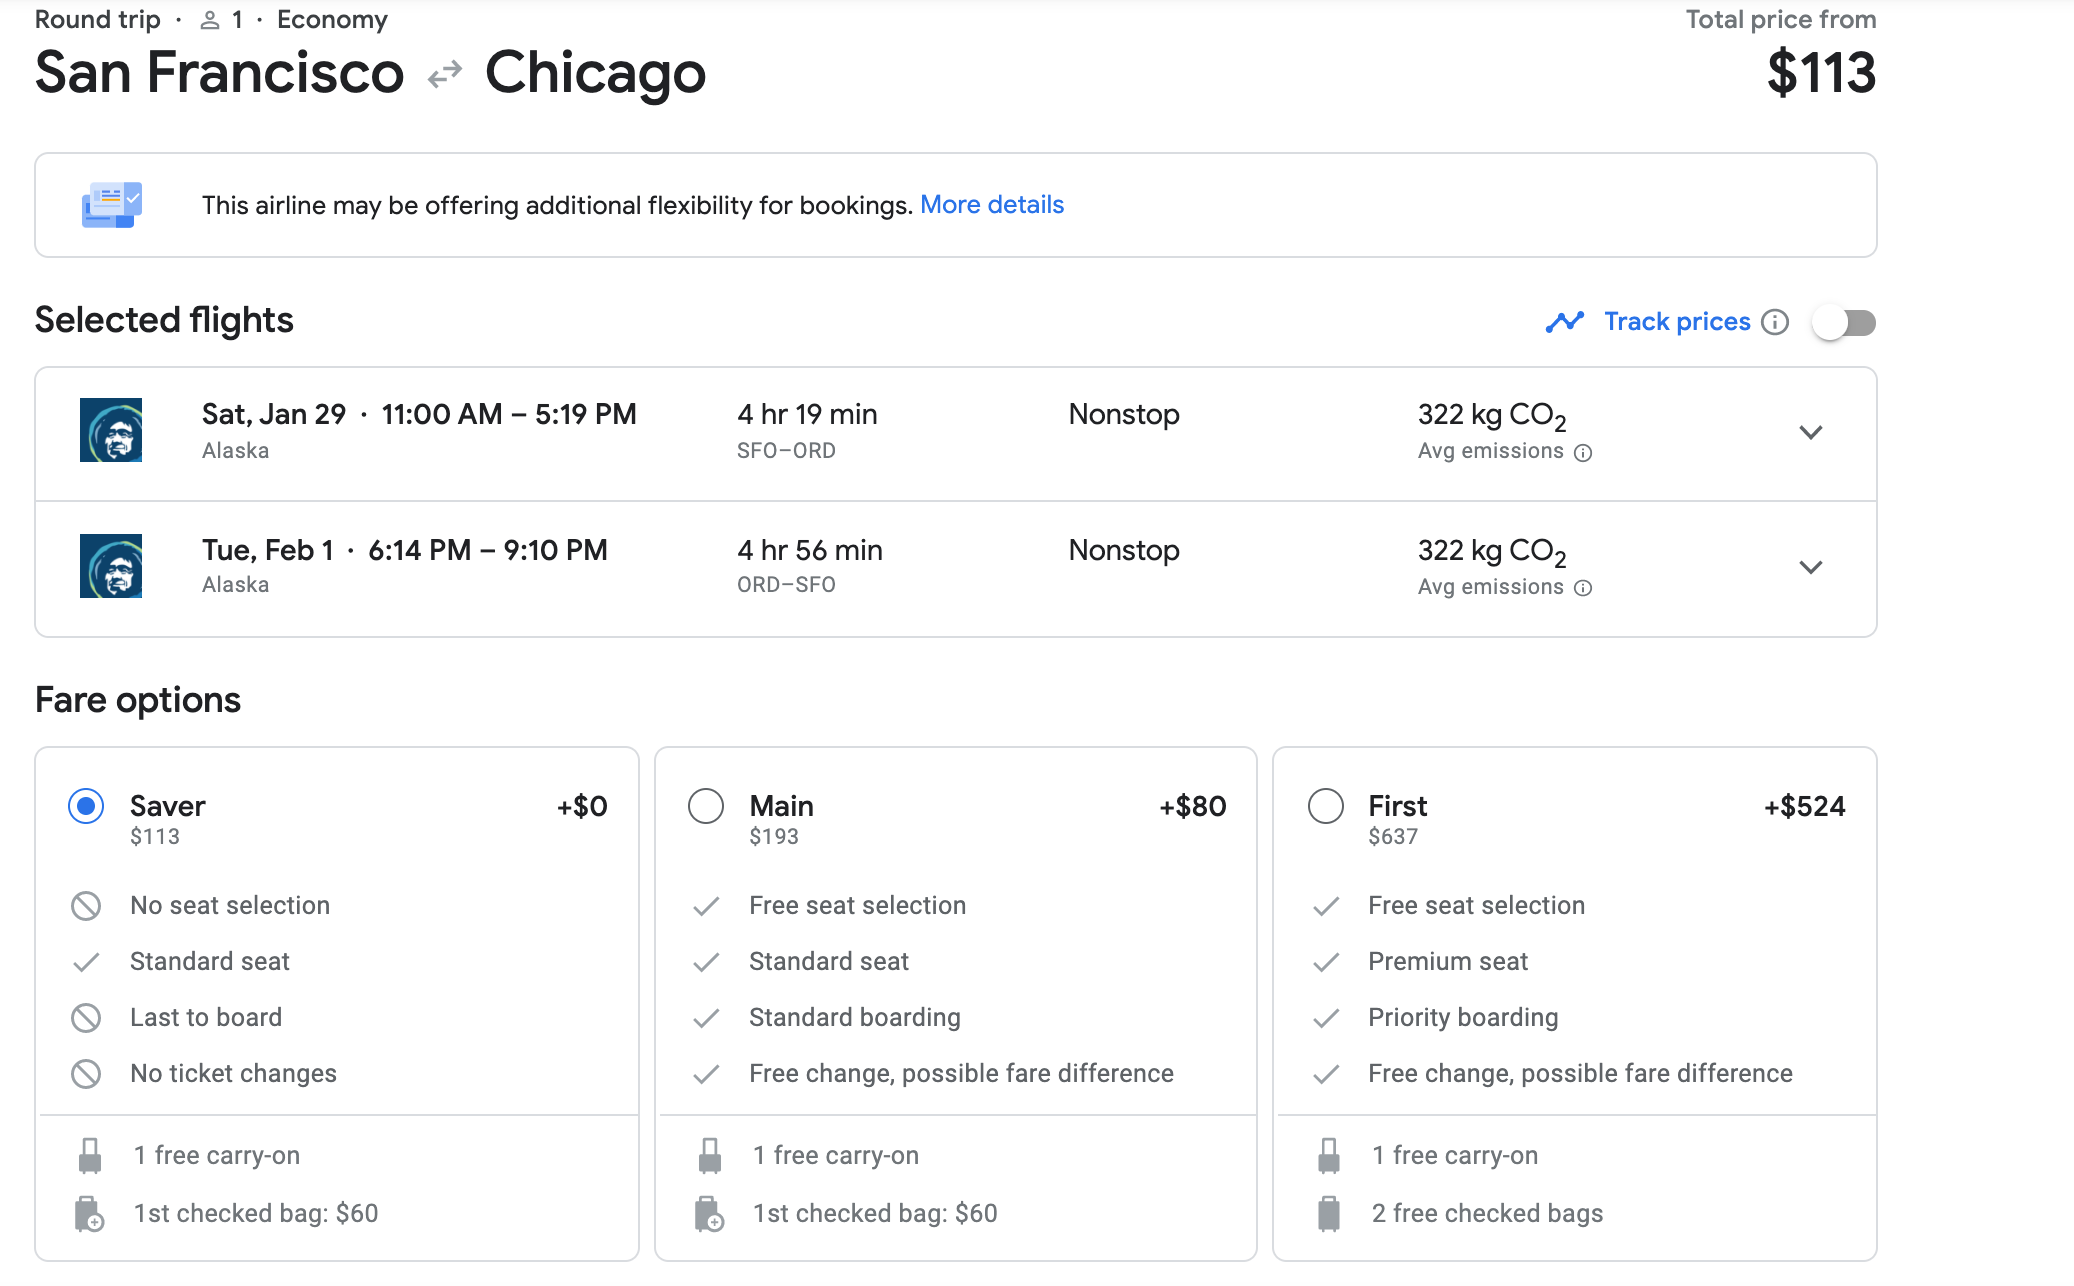Click the round-trip swap arrows icon

tap(445, 74)
